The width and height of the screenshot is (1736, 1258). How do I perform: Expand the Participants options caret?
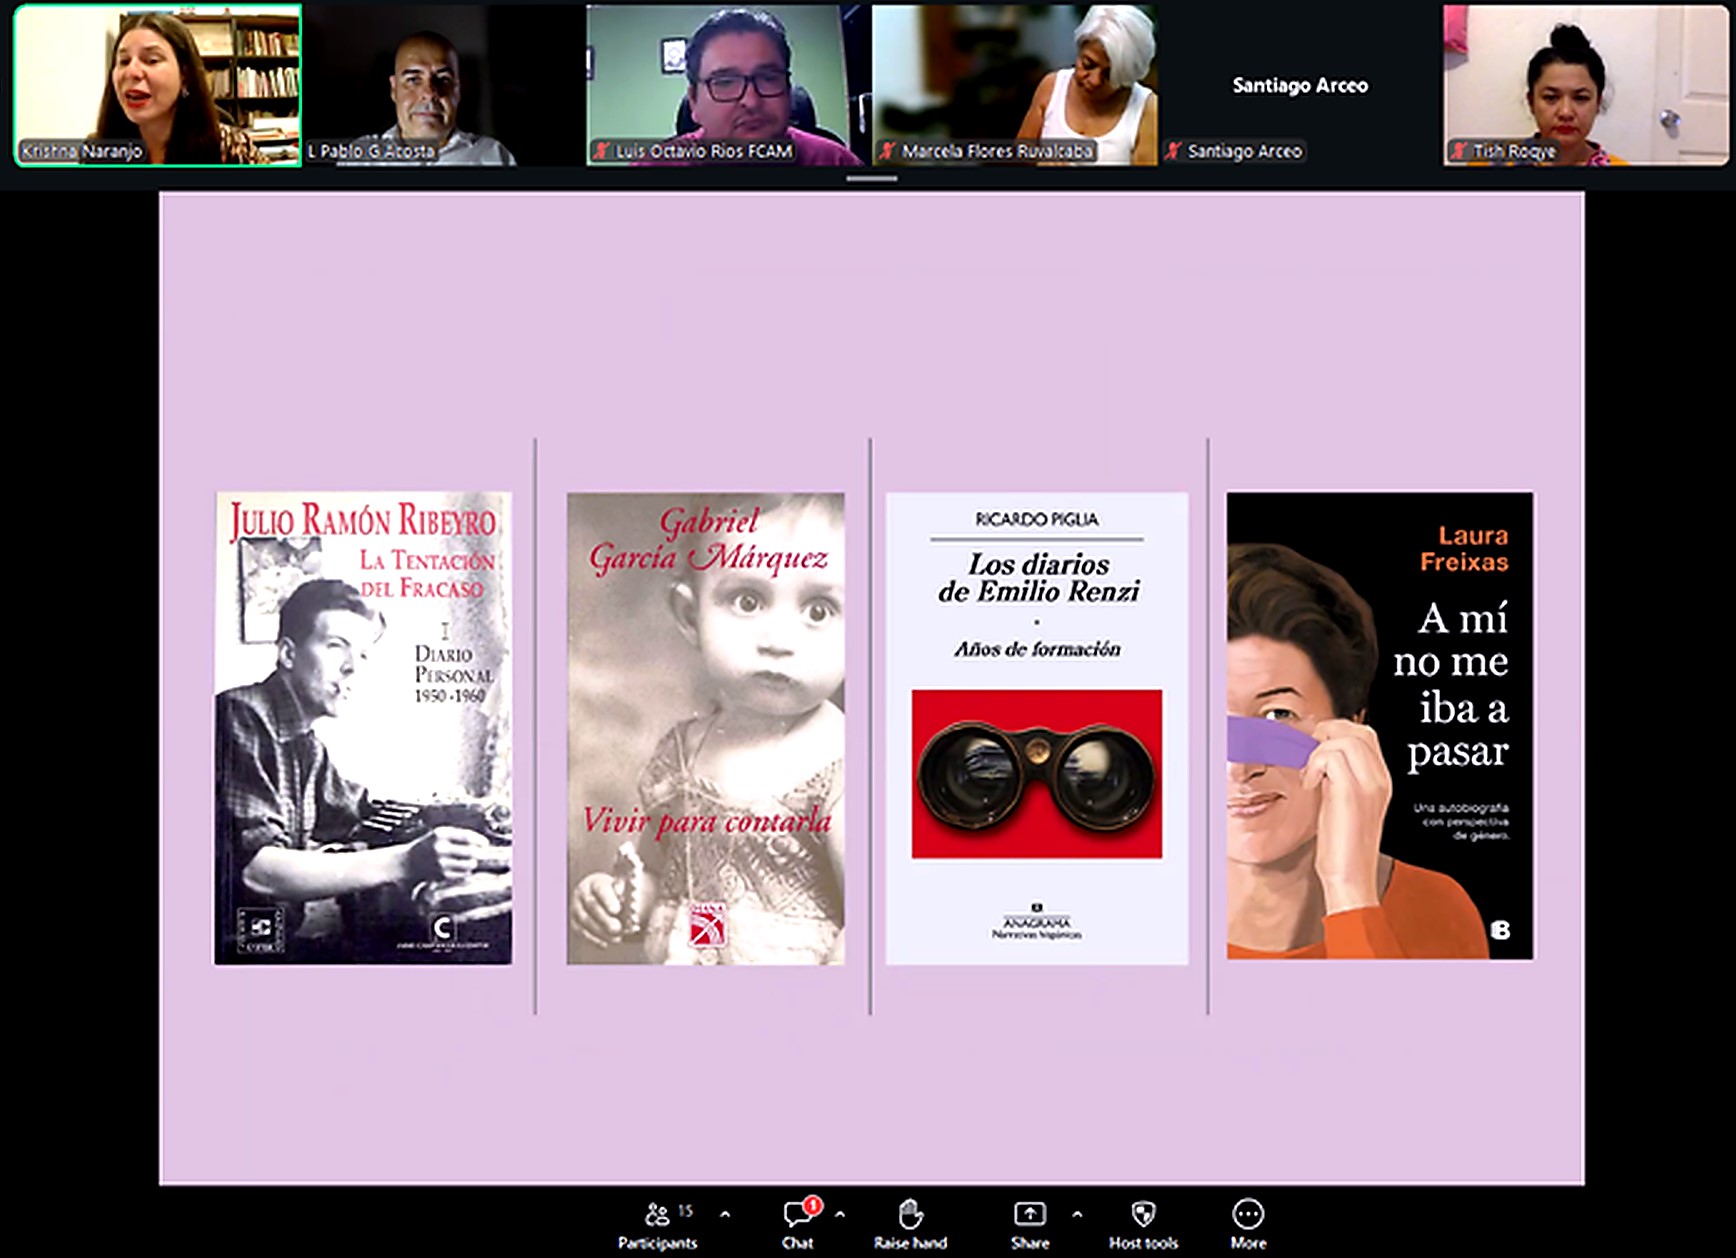[725, 1214]
